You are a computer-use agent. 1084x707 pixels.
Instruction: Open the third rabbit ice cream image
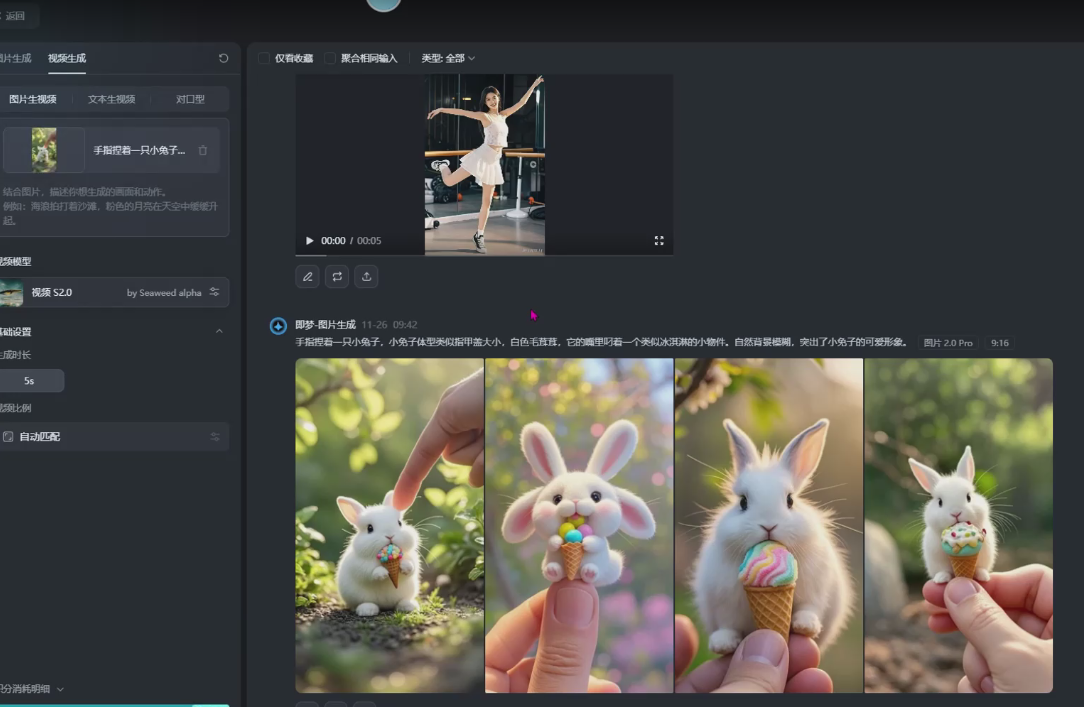768,525
